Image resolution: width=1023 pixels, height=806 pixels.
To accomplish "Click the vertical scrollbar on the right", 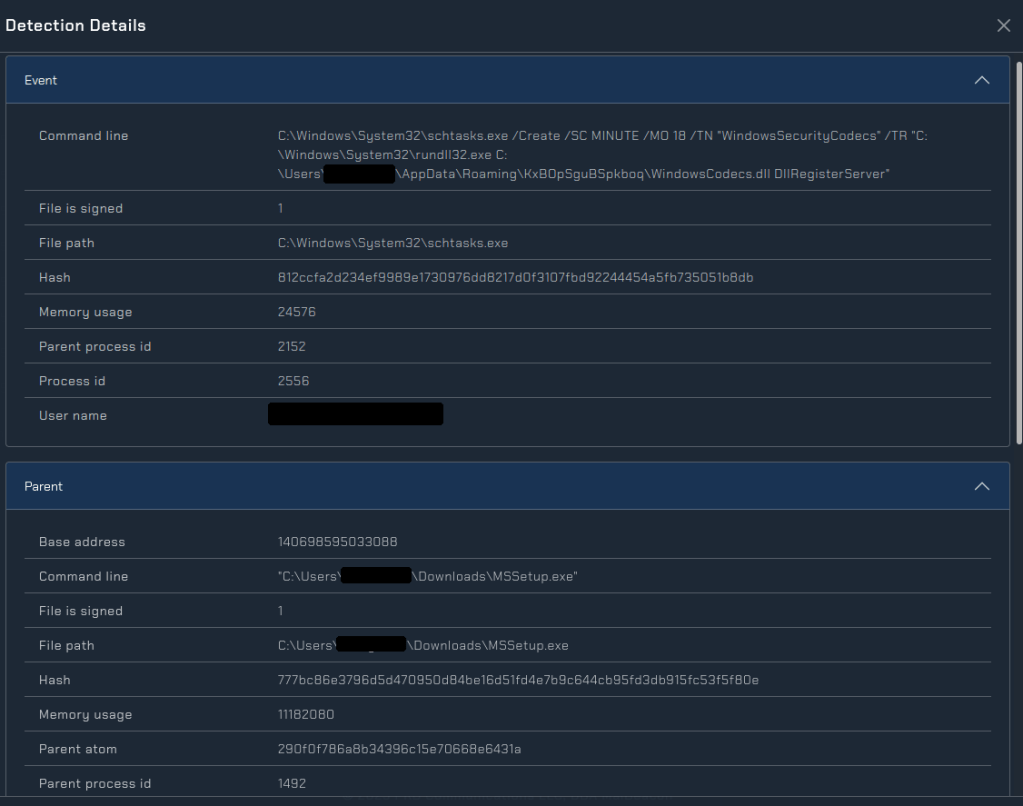I will coord(1018,250).
